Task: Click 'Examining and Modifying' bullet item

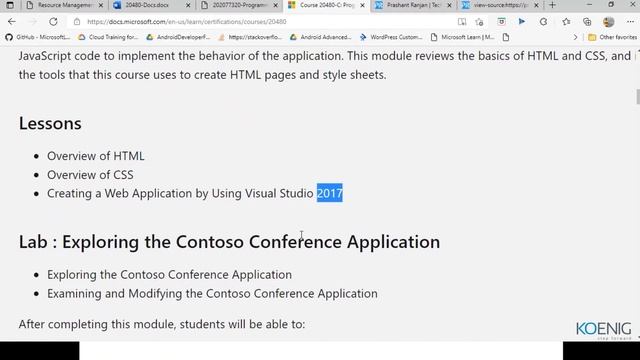Action: coord(212,293)
